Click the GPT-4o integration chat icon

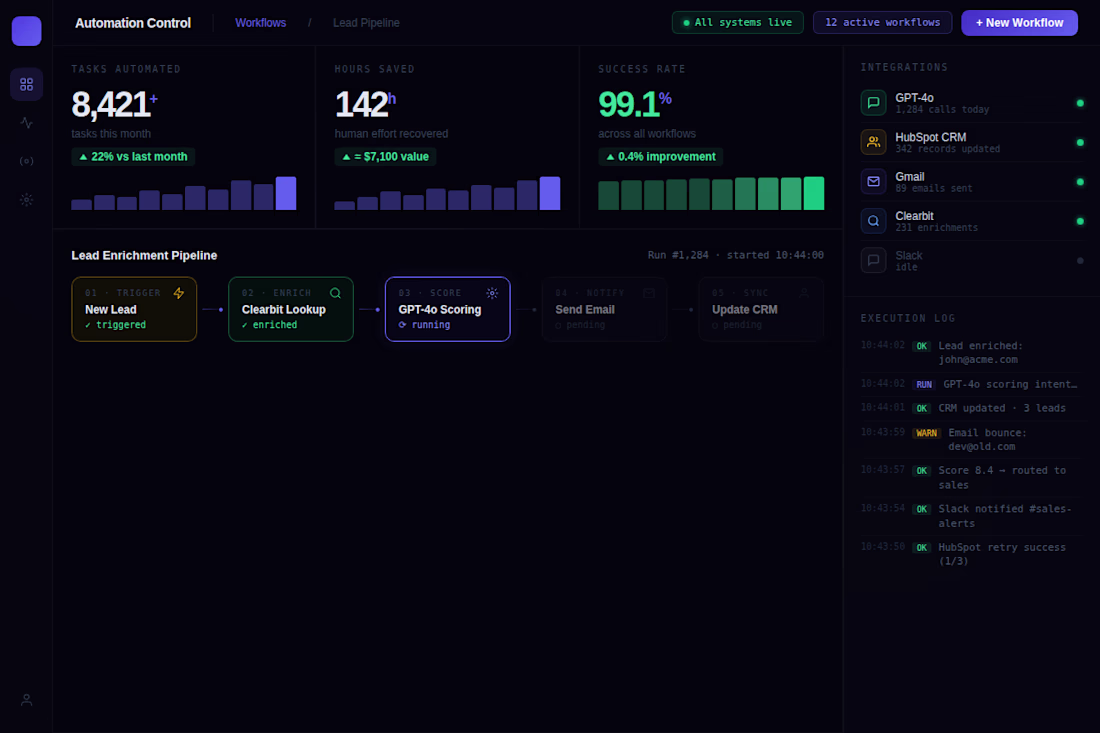[873, 102]
